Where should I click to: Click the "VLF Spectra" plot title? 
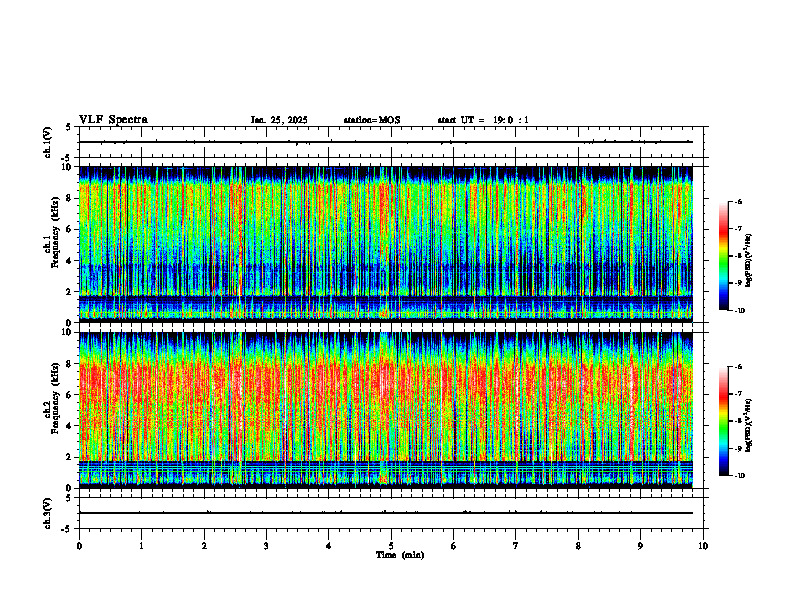(x=113, y=120)
